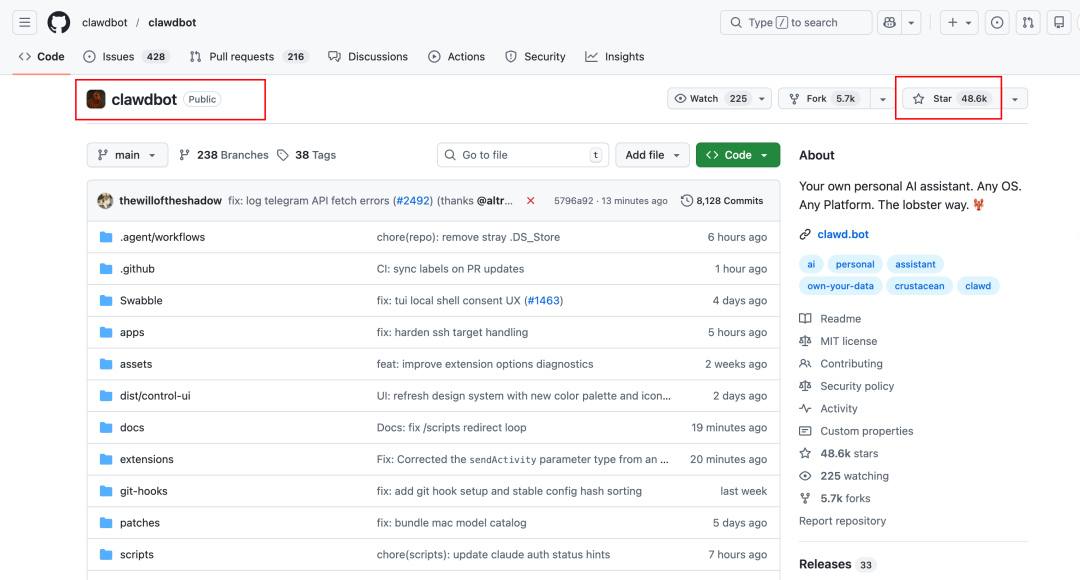Screen dimensions: 1080x580
Task: Open the plus Create new dropdown
Action: [x=959, y=23]
